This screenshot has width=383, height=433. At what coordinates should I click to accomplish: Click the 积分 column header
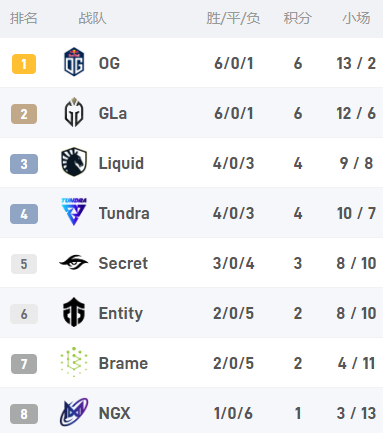pos(298,18)
